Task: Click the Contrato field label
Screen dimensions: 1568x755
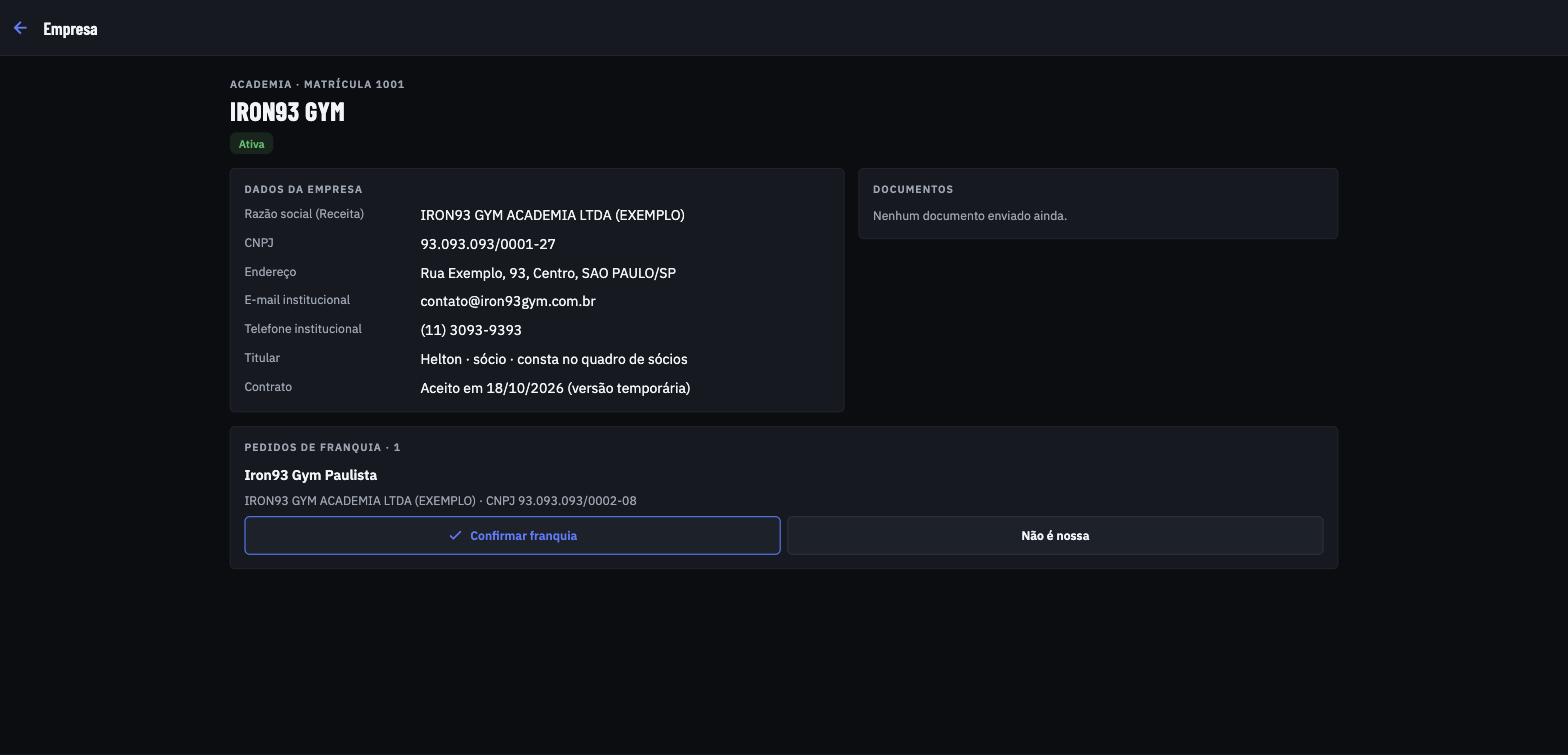Action: [x=268, y=387]
